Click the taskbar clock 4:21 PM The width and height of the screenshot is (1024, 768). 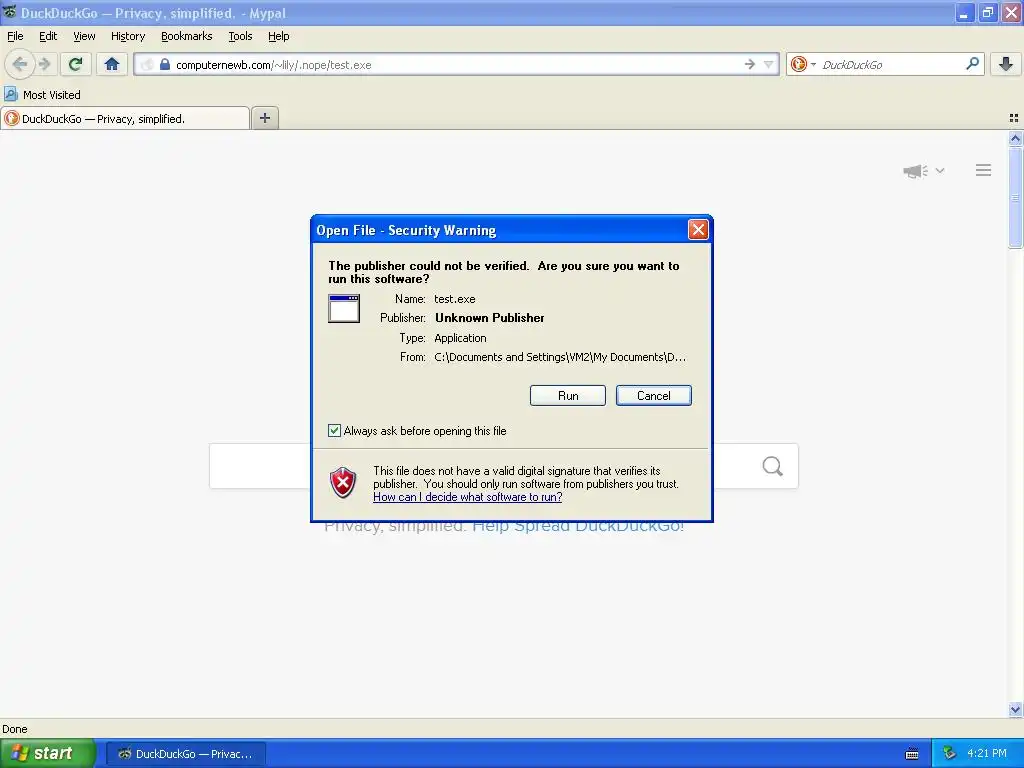[x=987, y=753]
